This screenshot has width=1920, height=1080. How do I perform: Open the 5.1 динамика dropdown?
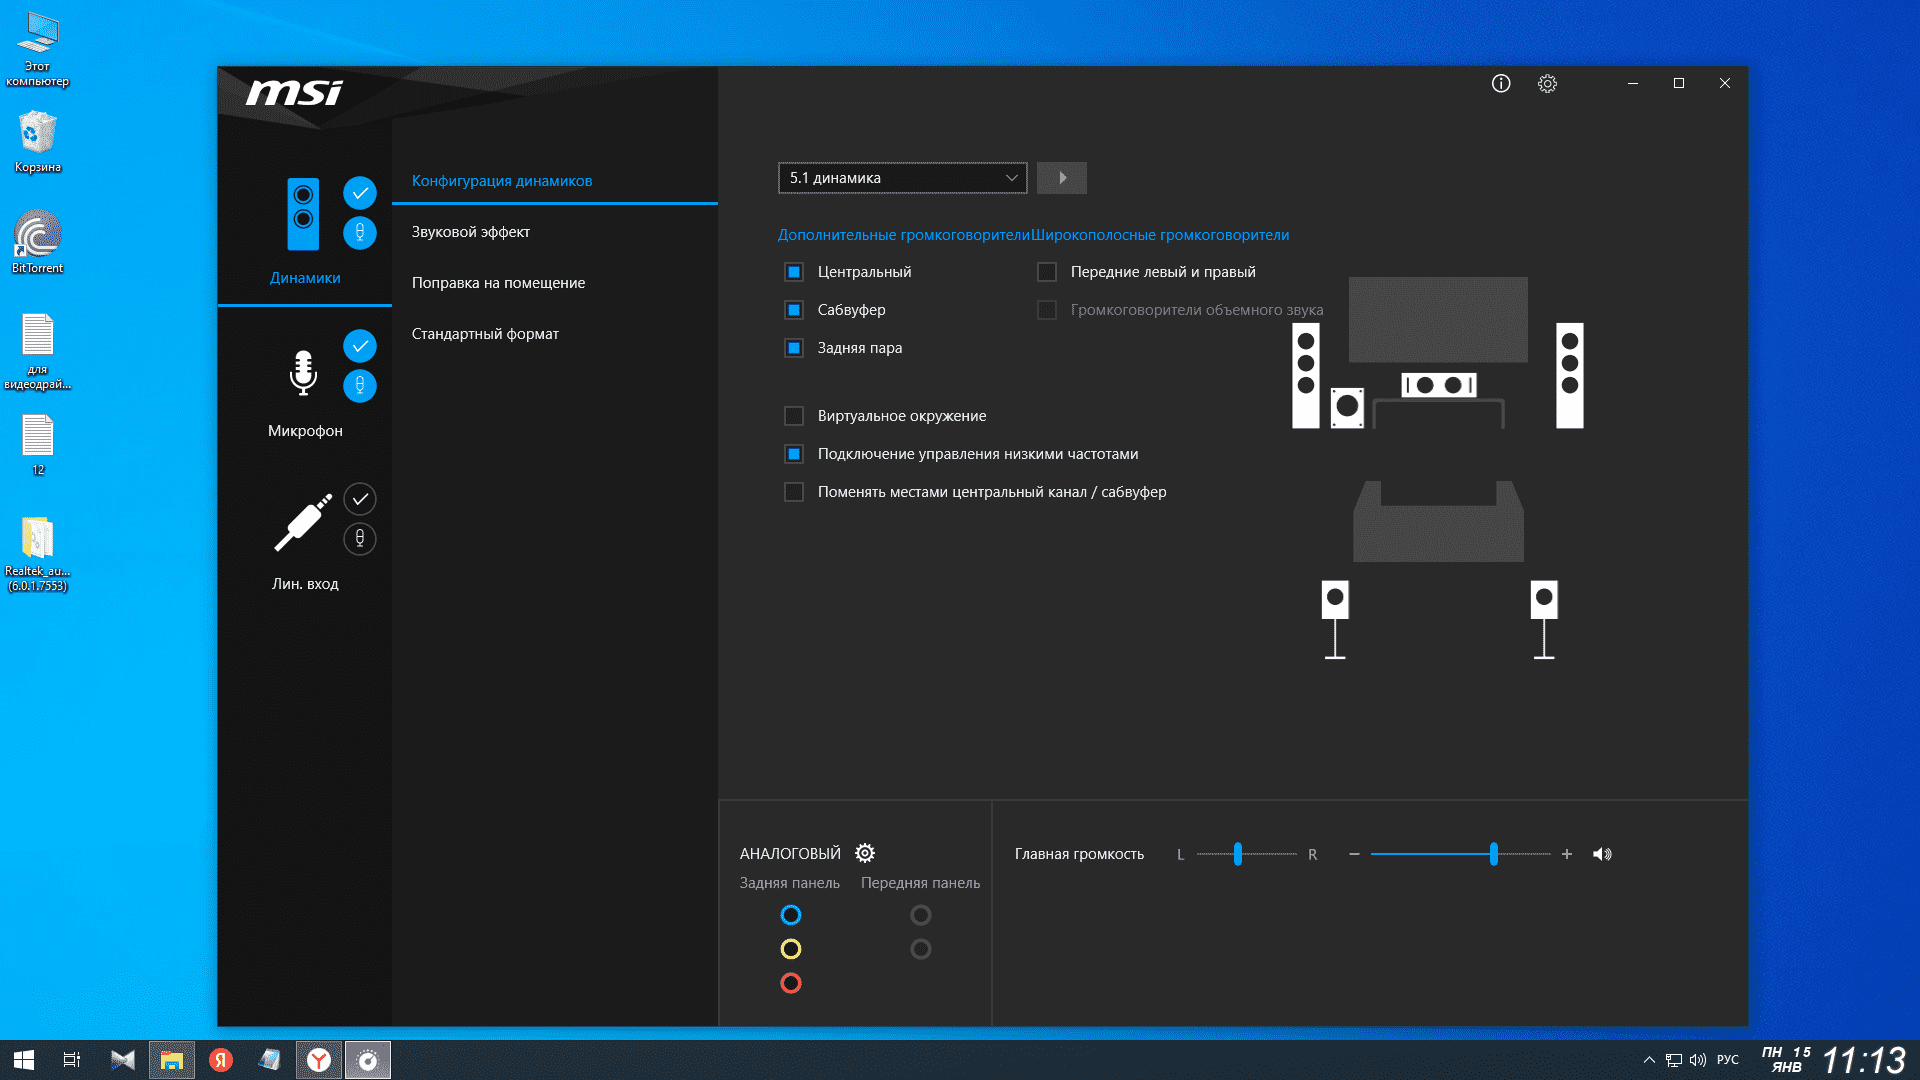coord(902,178)
